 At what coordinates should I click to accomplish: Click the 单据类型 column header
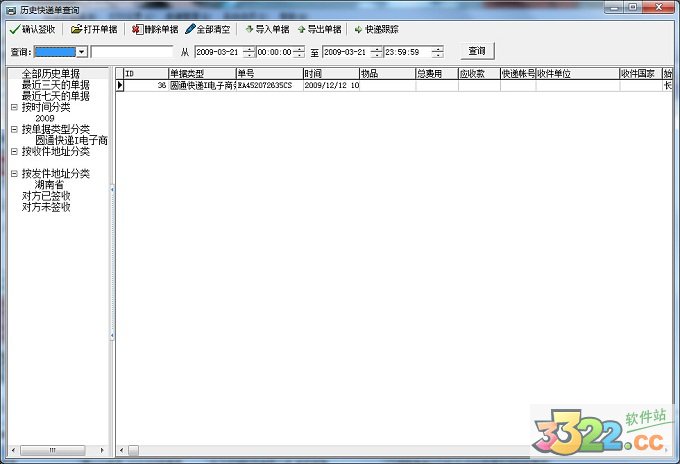(x=202, y=74)
